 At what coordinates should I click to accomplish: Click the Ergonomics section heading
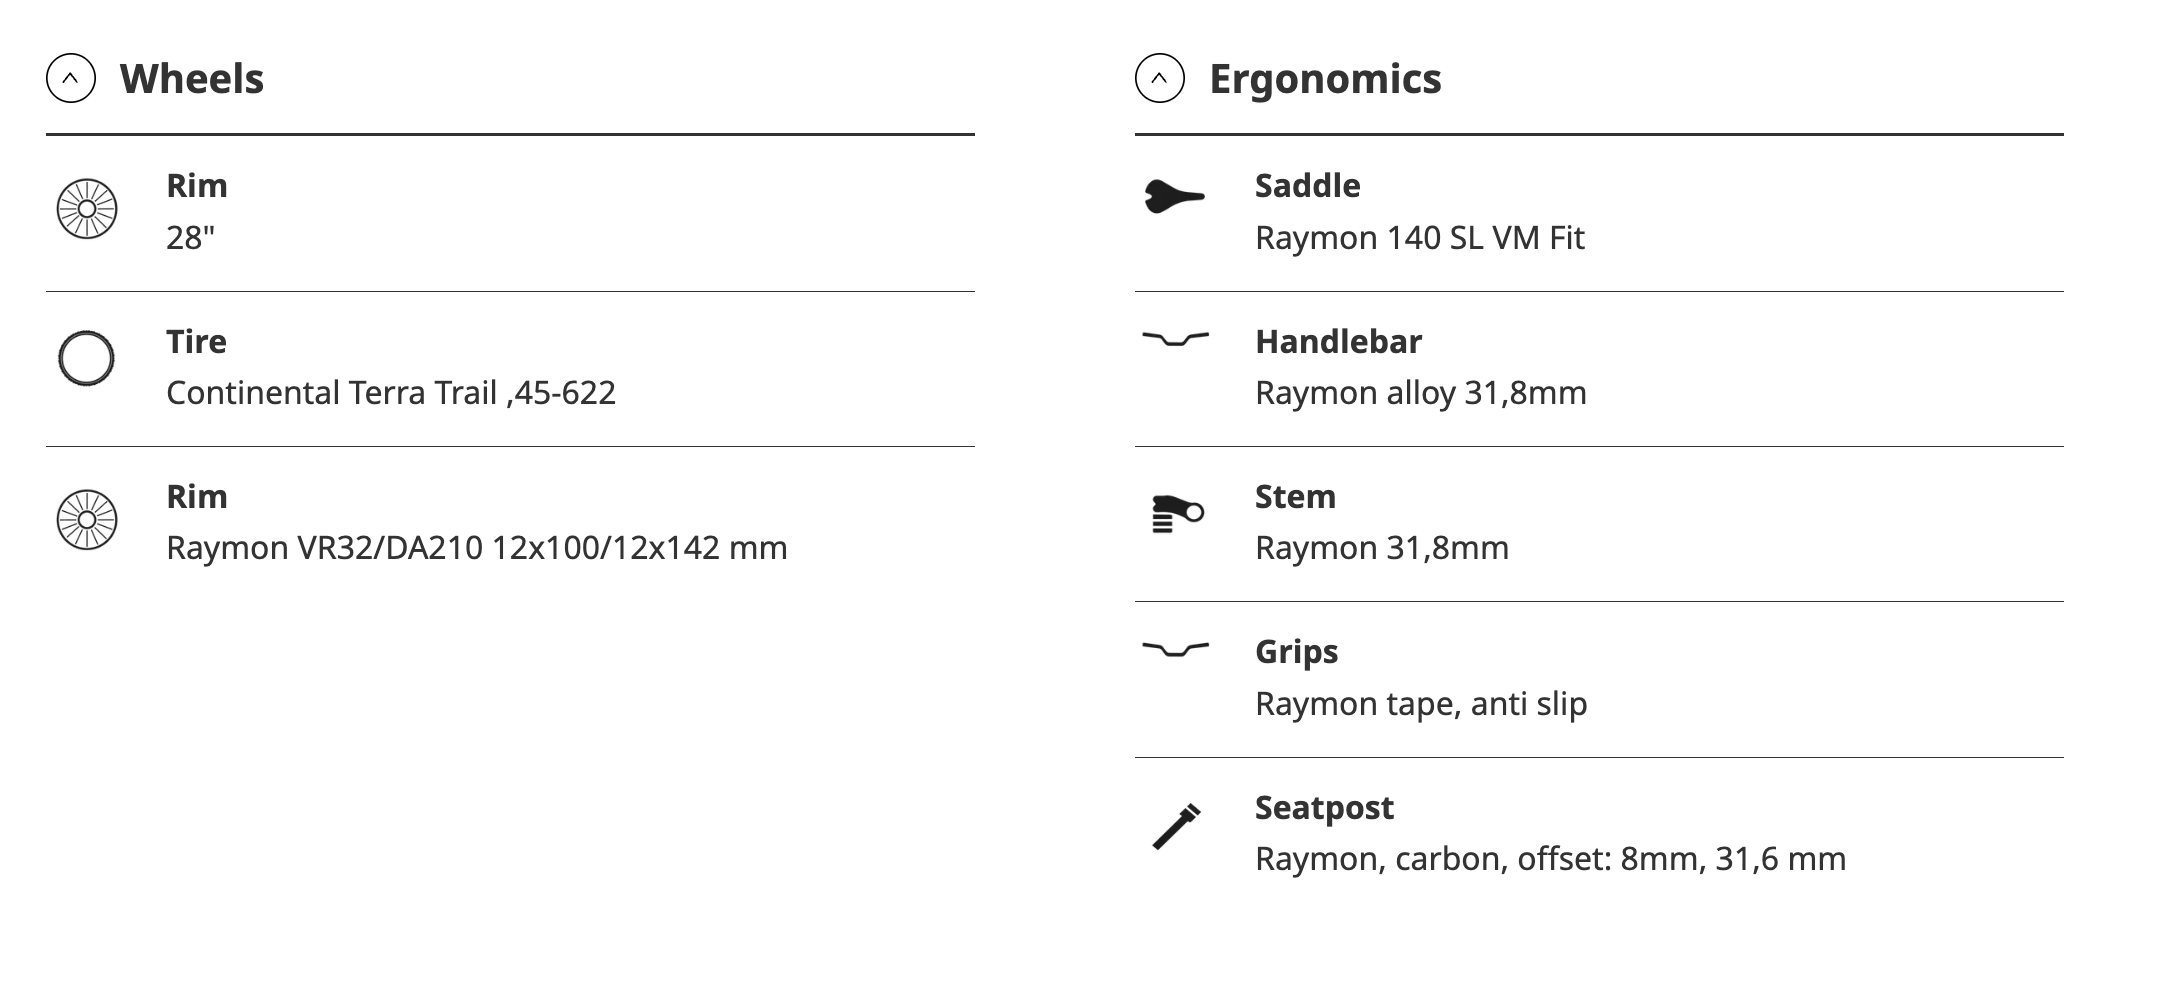tap(1324, 78)
